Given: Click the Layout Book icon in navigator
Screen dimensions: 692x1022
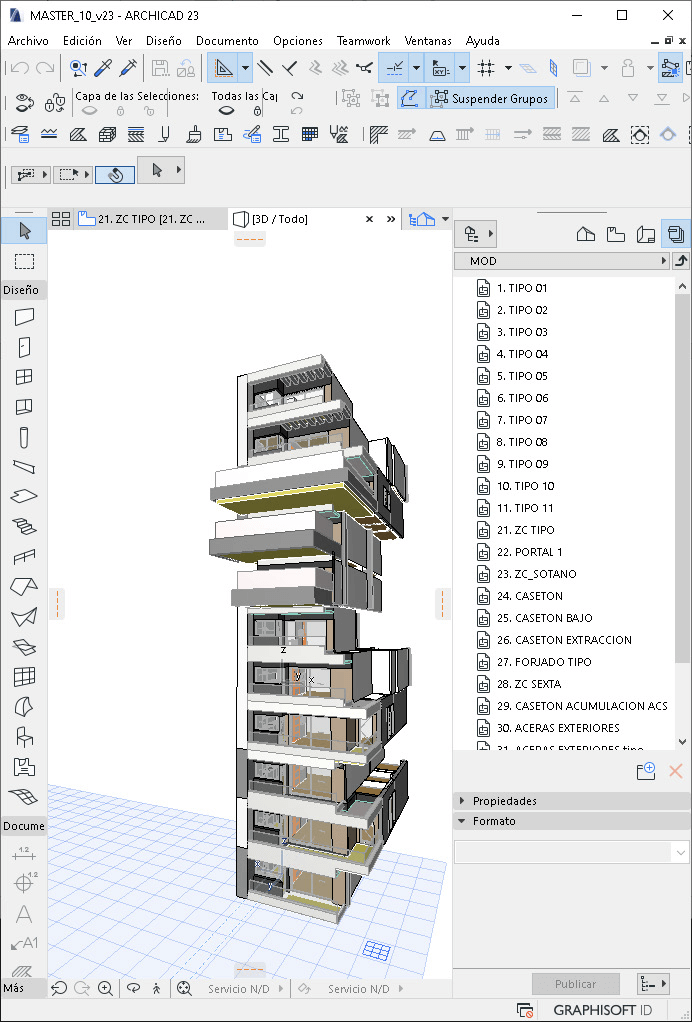Looking at the screenshot, I should [646, 234].
